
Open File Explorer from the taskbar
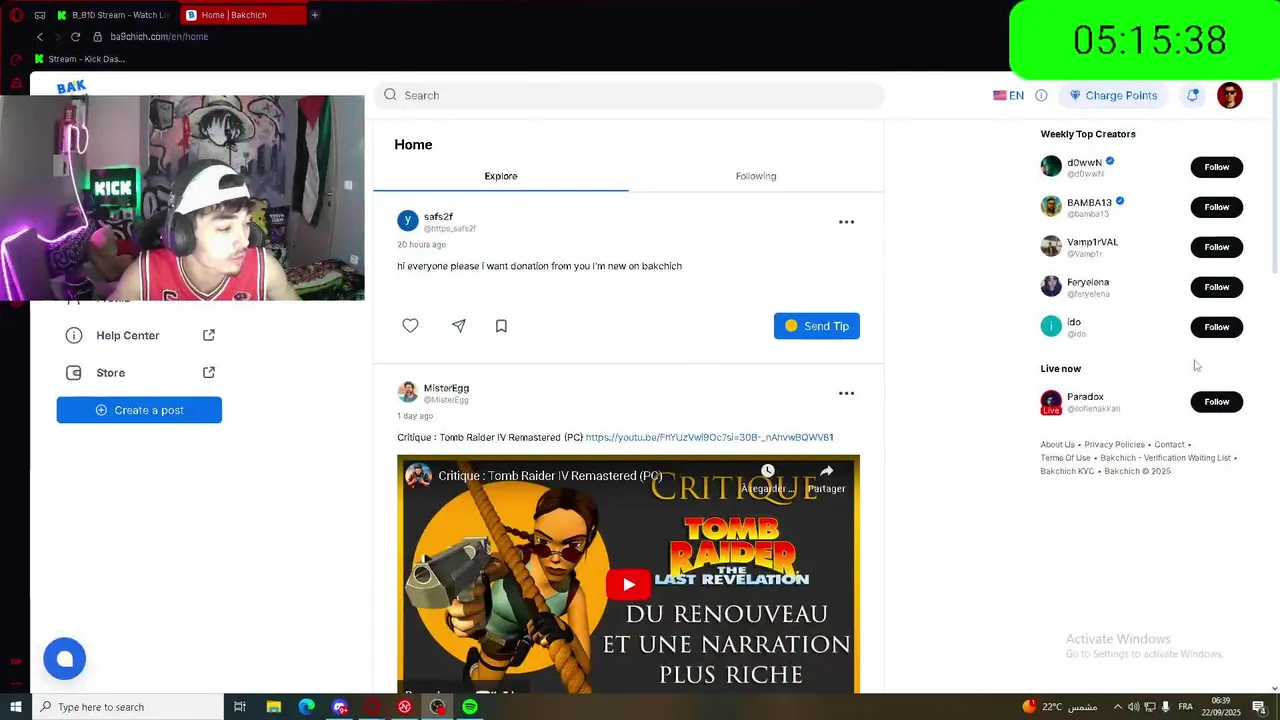click(273, 707)
